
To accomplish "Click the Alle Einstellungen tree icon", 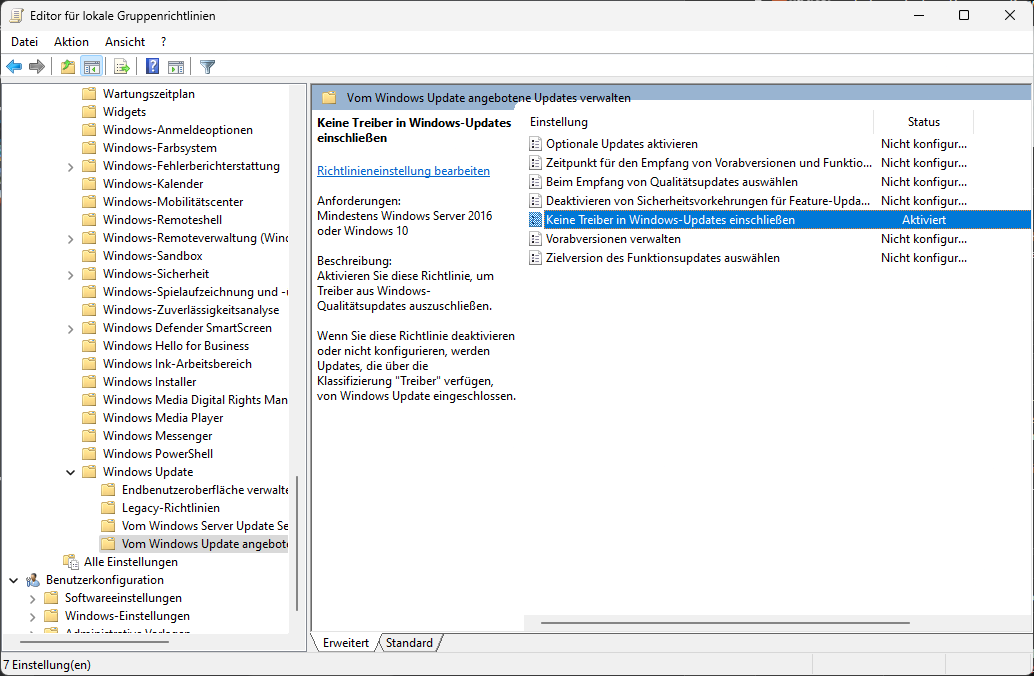I will coord(71,562).
